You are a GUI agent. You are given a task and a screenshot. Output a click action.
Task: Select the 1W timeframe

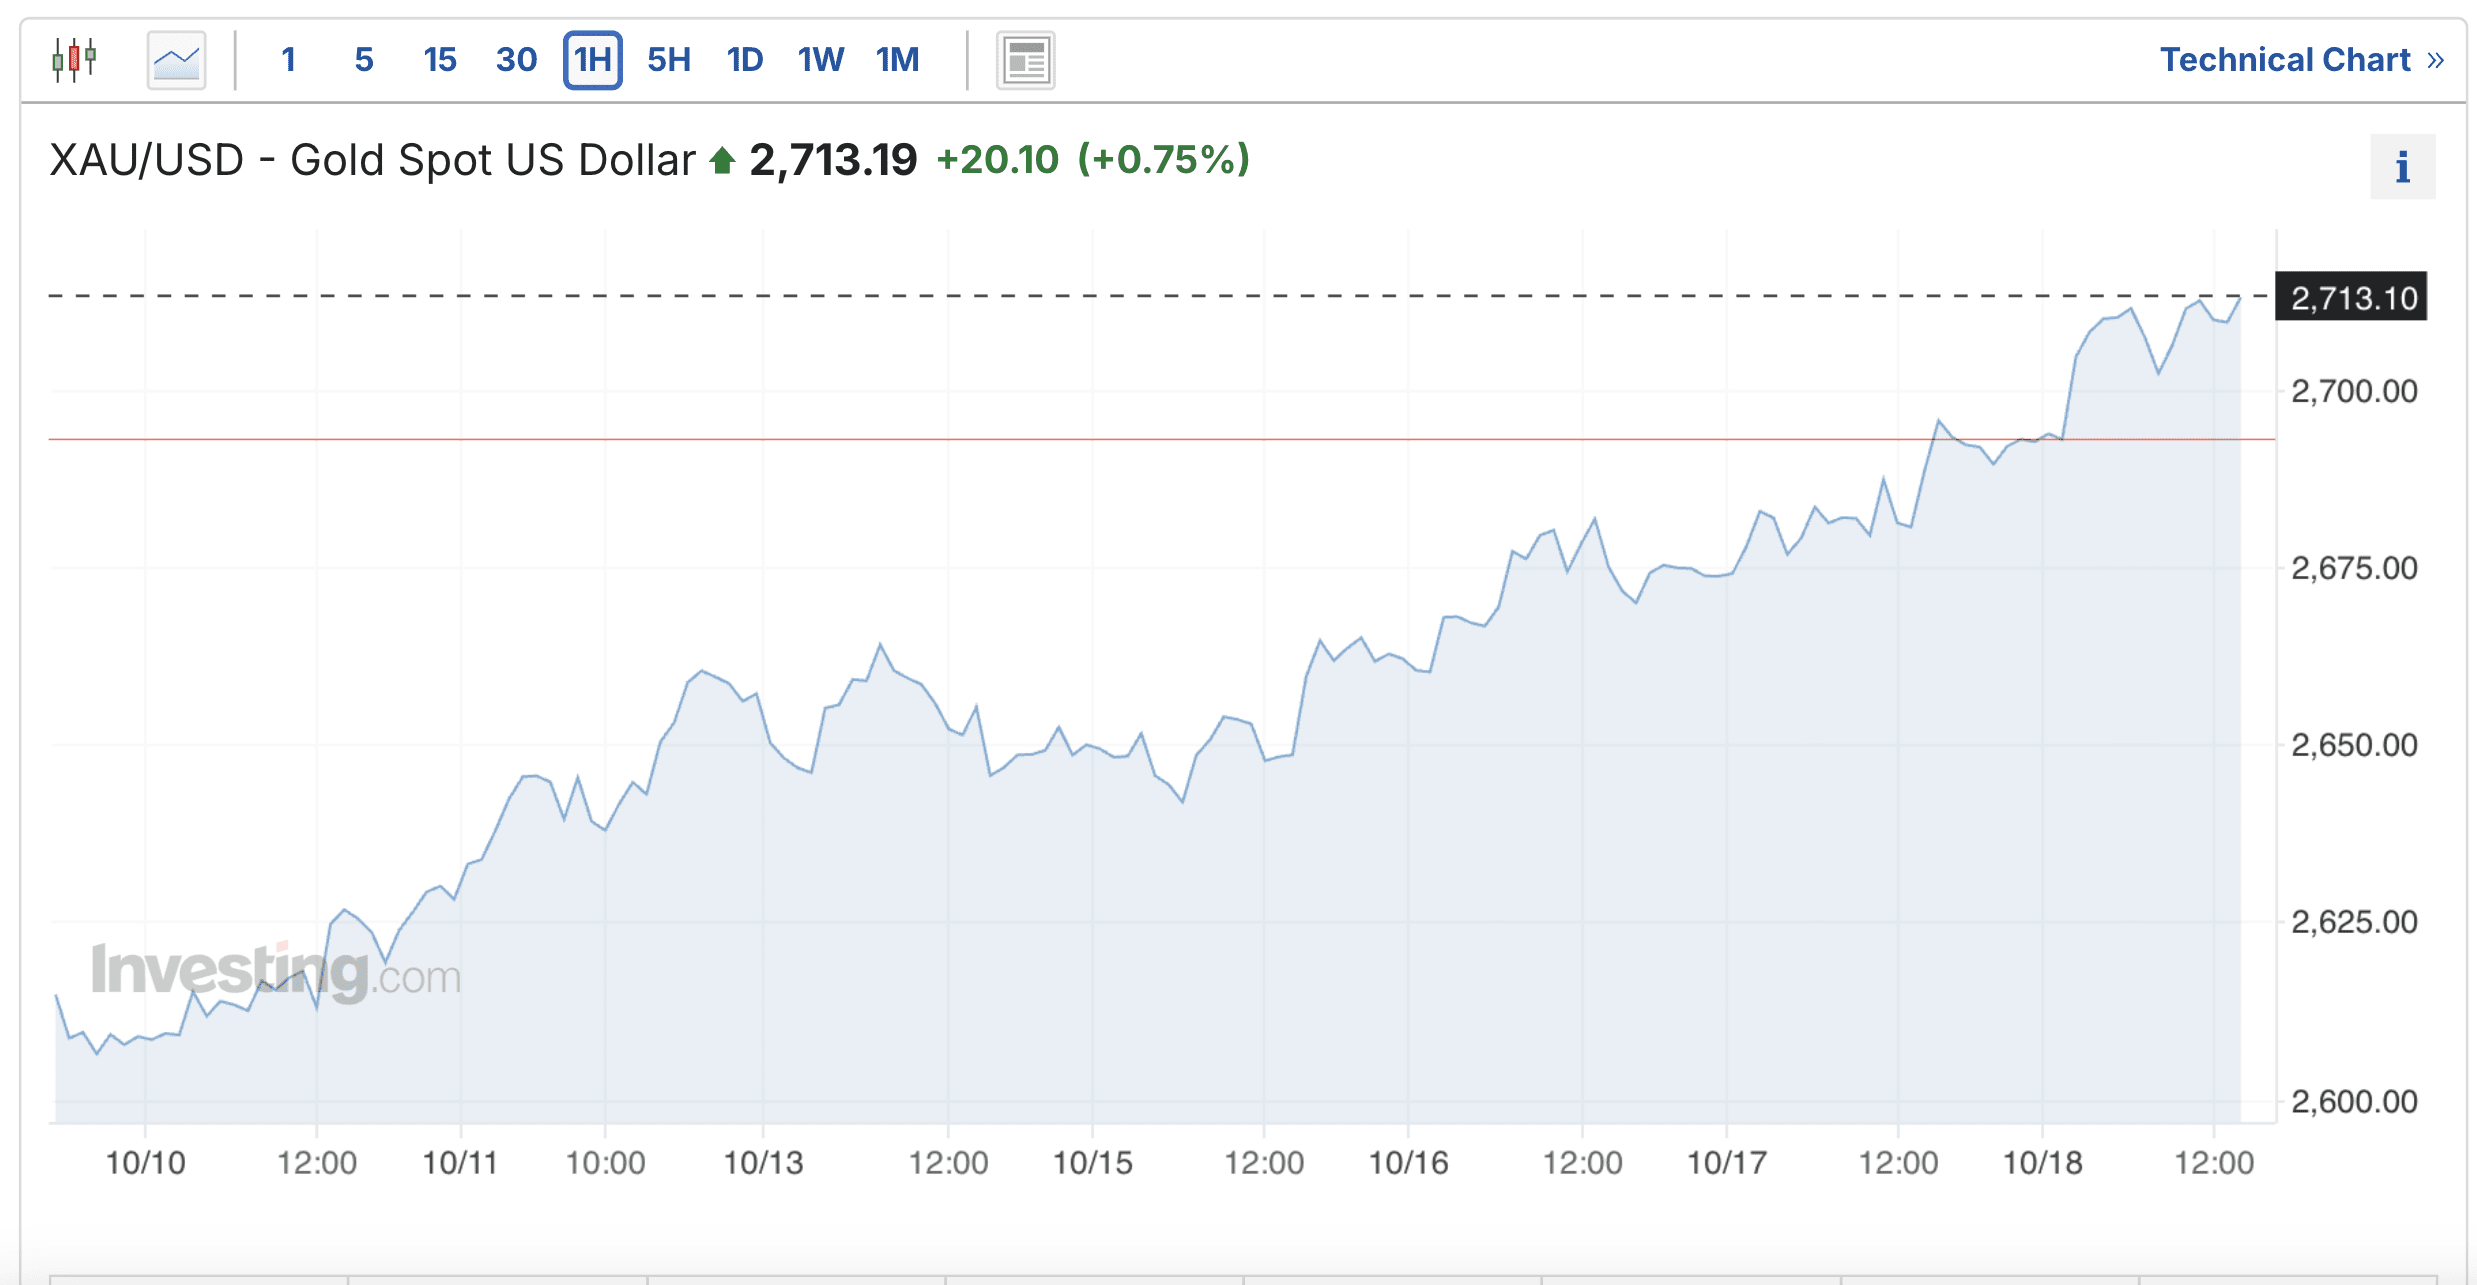click(x=821, y=60)
